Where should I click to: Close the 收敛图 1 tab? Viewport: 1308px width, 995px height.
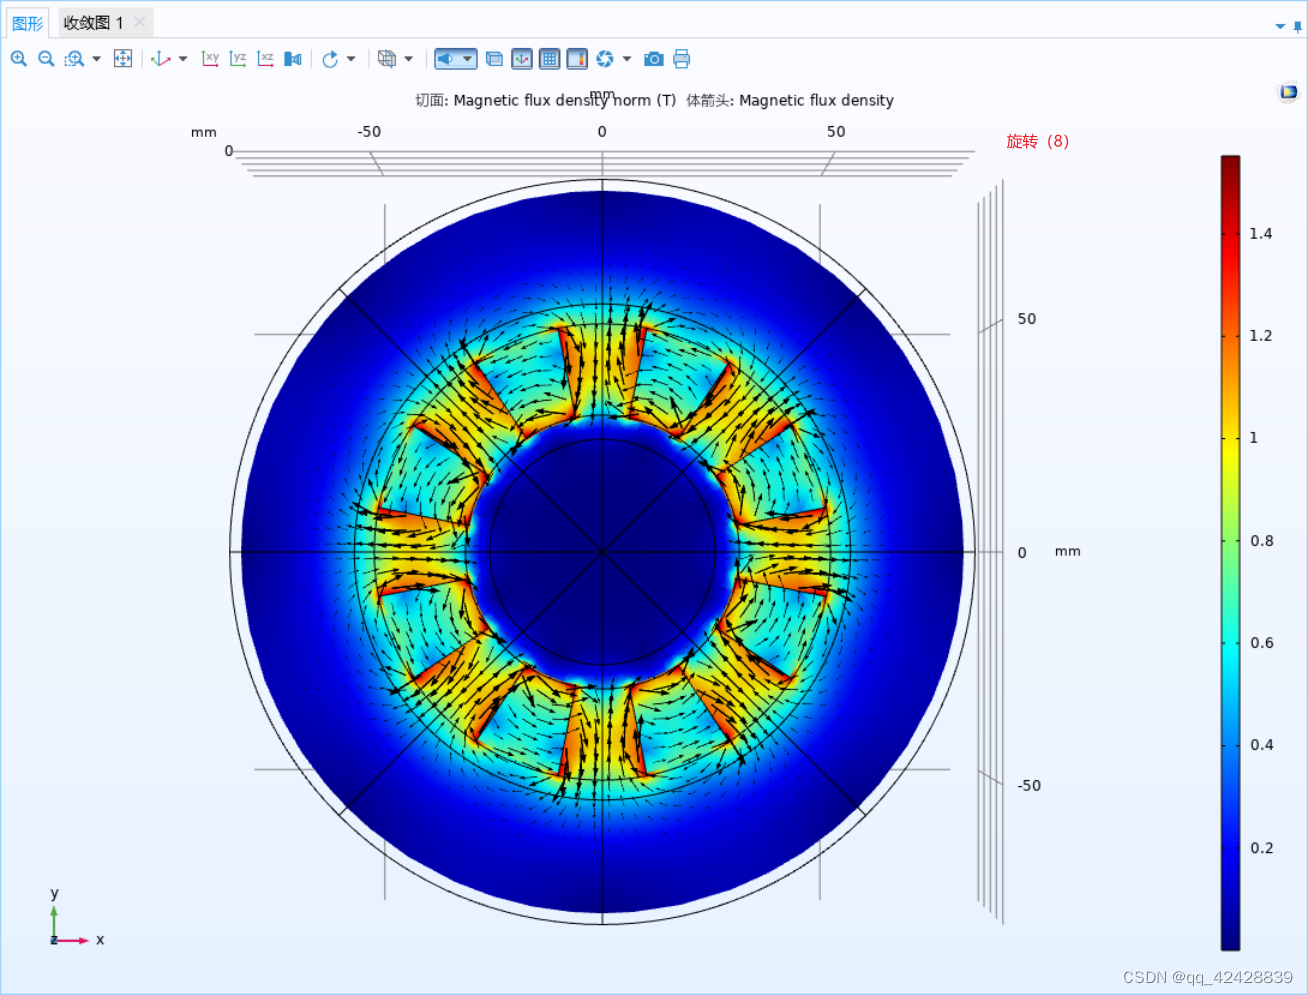pos(140,22)
